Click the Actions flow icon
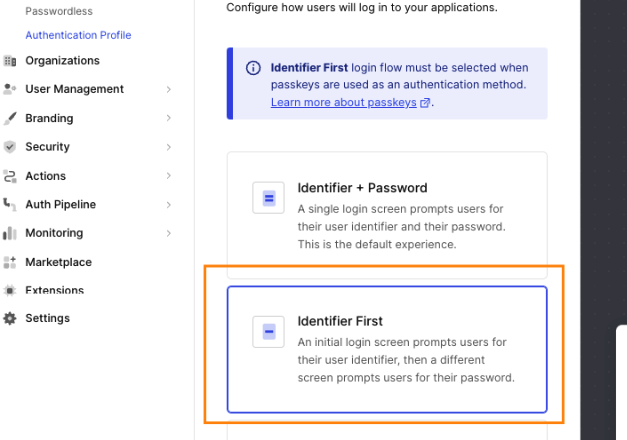This screenshot has width=627, height=440. tap(10, 176)
